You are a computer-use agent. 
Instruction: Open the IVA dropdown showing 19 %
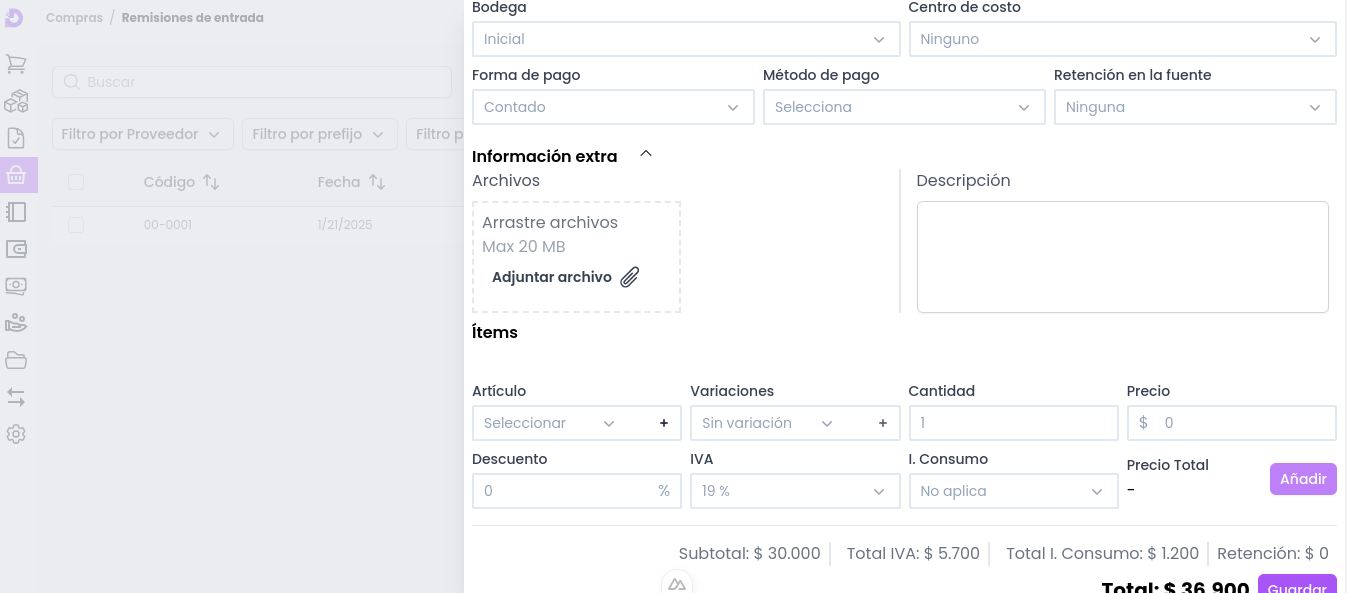[x=794, y=491]
